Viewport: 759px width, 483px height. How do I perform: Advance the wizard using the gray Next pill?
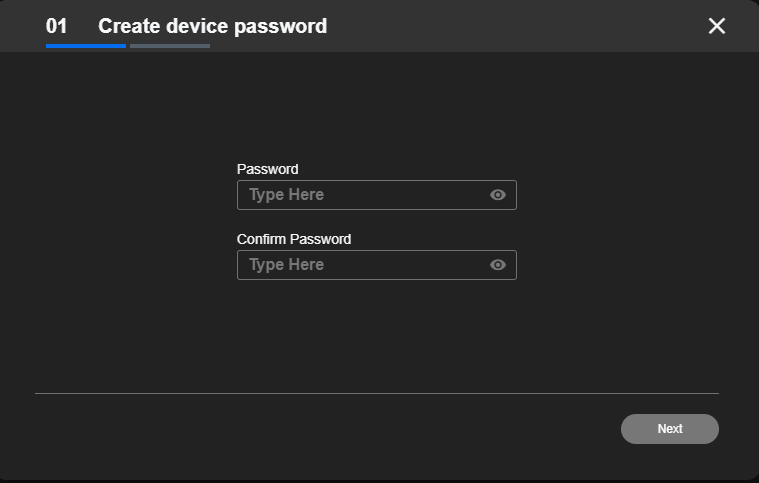[670, 429]
